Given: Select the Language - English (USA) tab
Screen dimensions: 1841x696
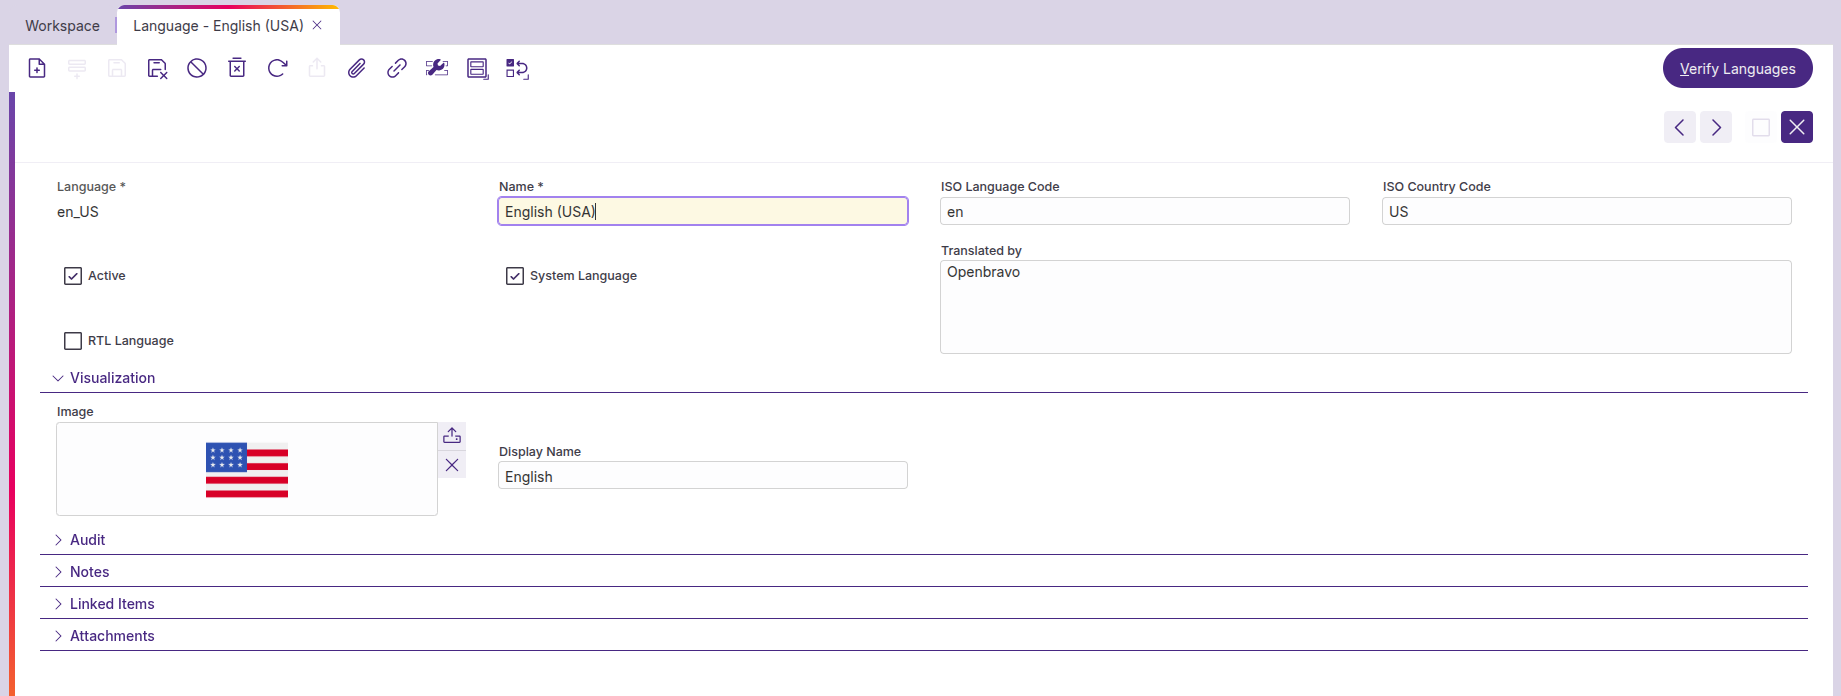Looking at the screenshot, I should point(218,26).
